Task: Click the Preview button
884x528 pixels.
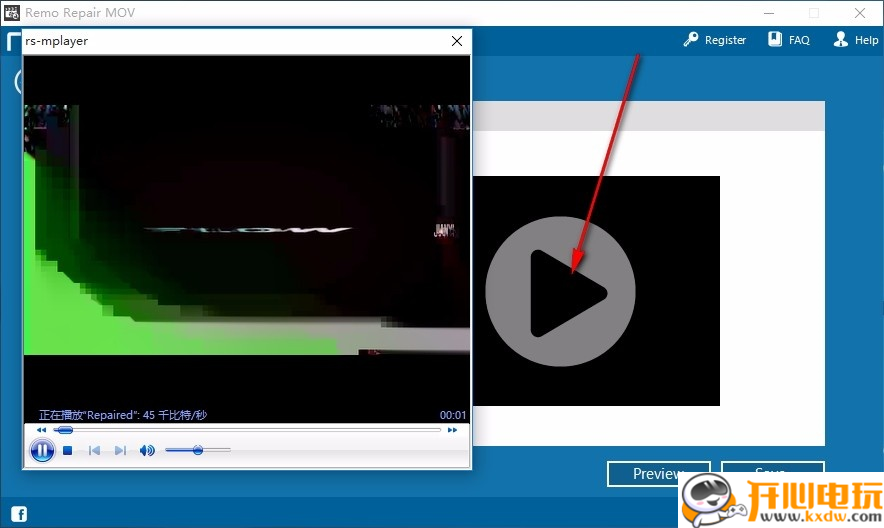Action: pyautogui.click(x=658, y=473)
